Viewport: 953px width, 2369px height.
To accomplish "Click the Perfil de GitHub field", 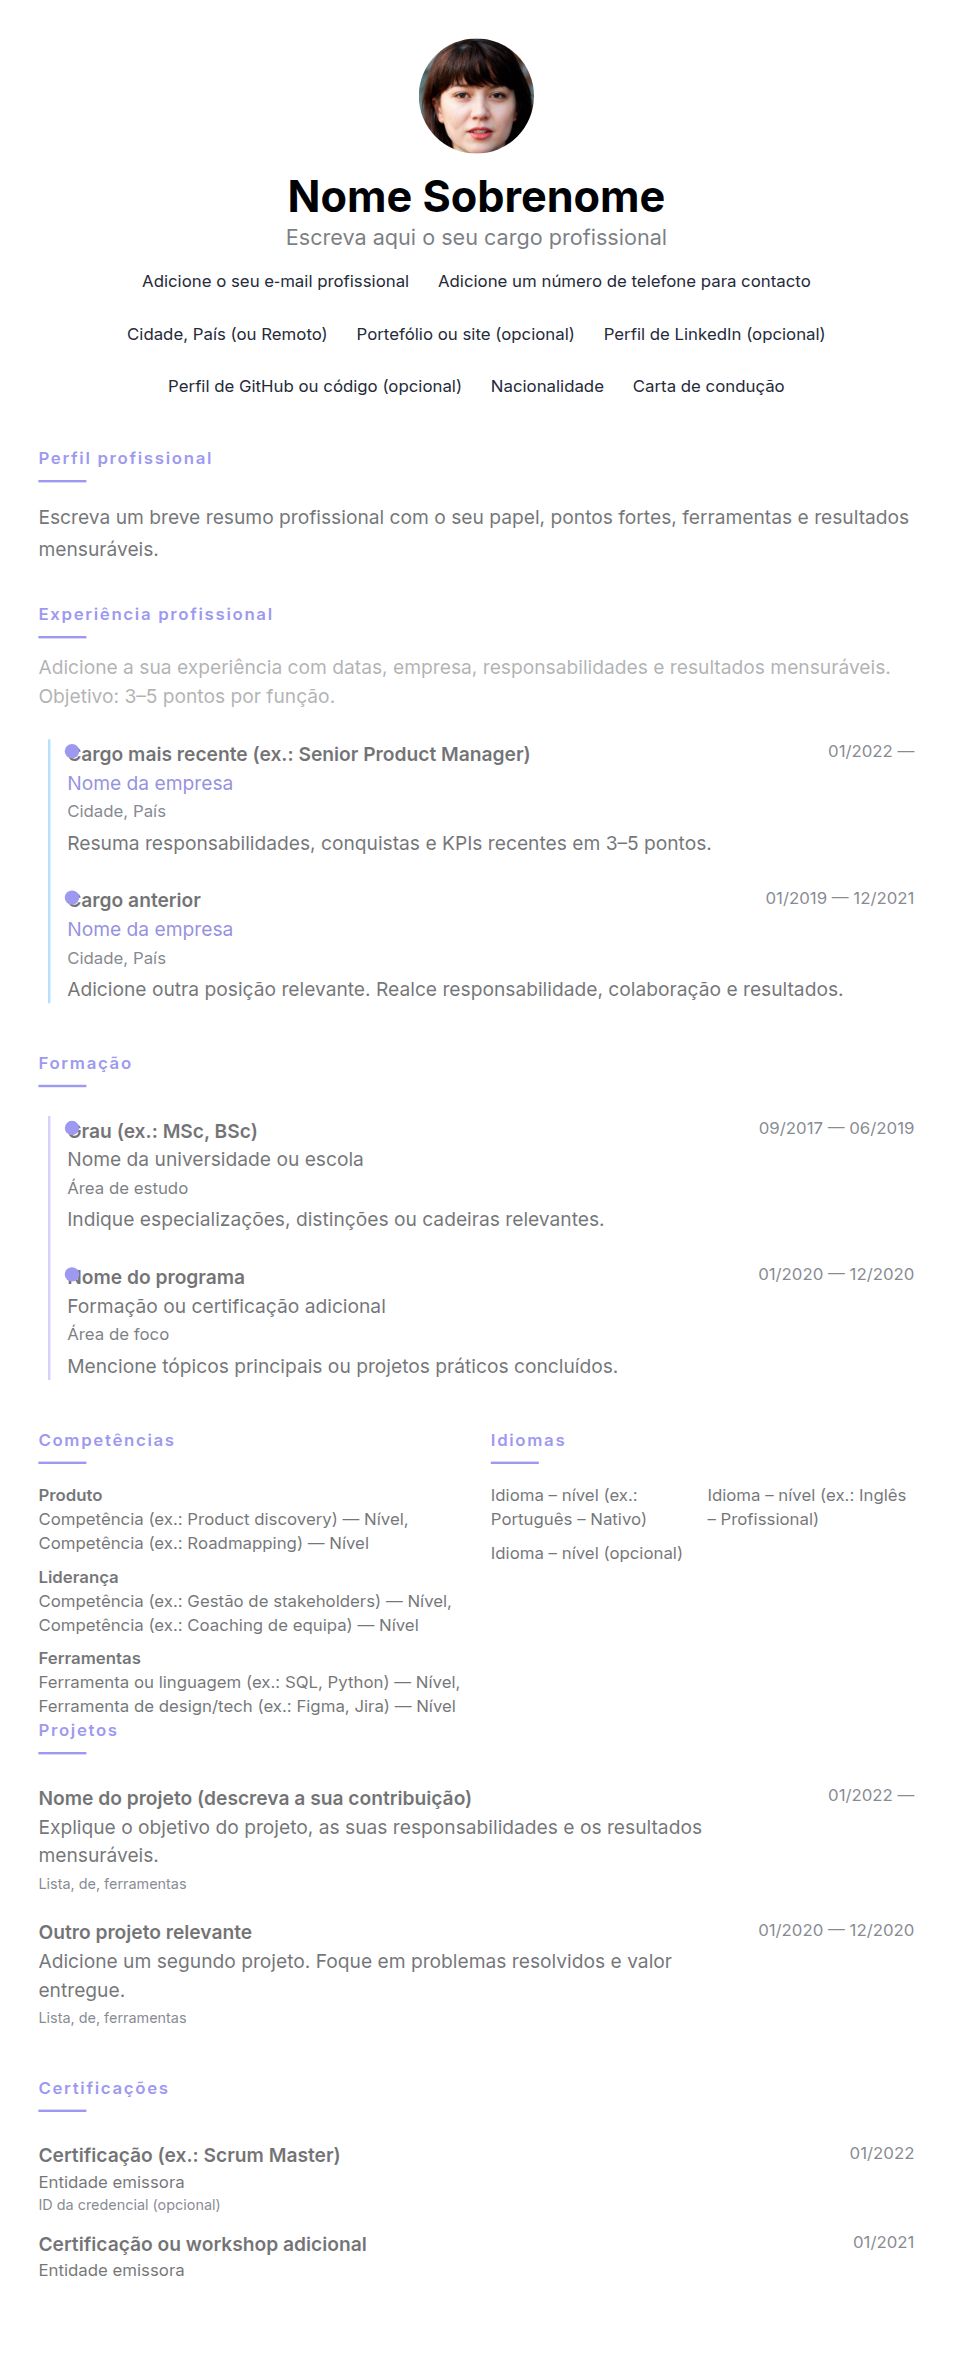I will [315, 386].
